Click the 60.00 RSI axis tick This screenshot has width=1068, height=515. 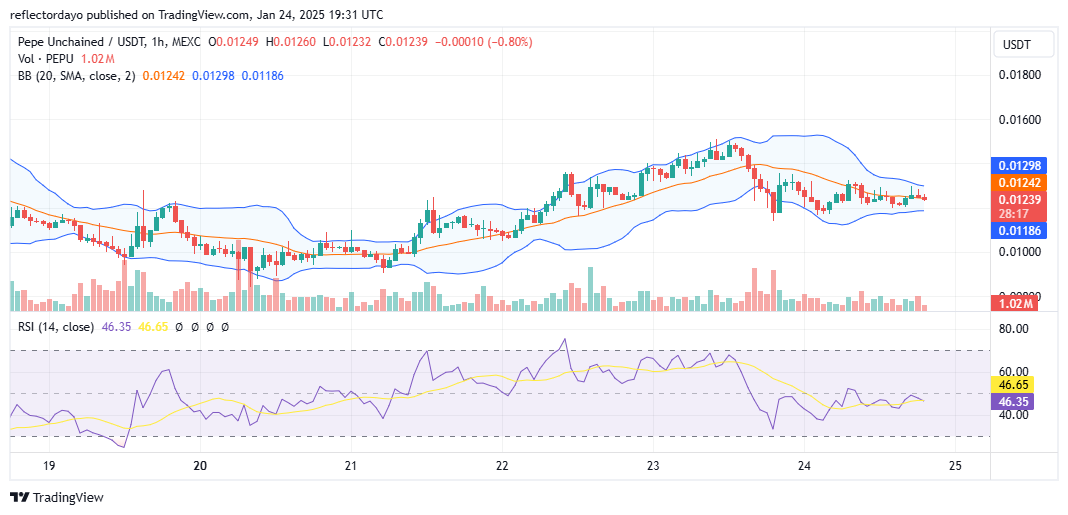pos(1016,371)
